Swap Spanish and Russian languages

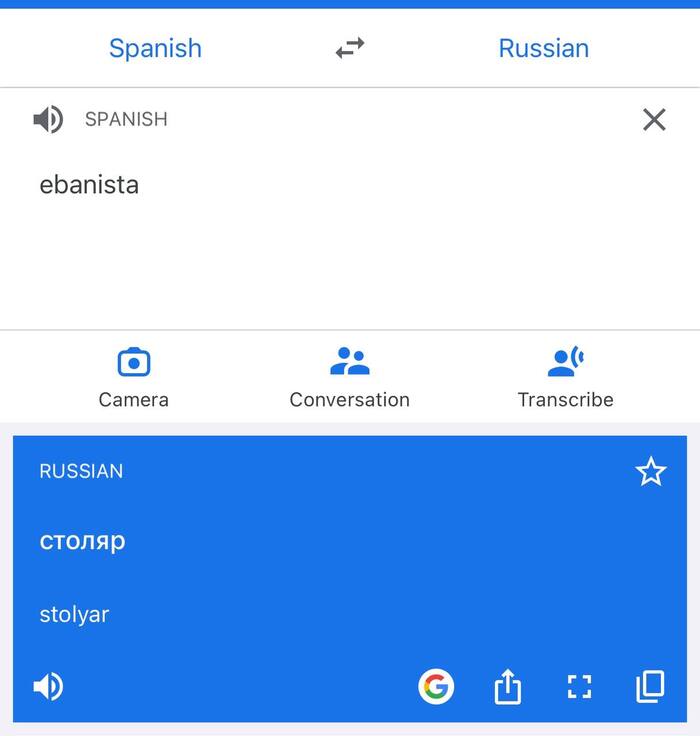click(350, 48)
